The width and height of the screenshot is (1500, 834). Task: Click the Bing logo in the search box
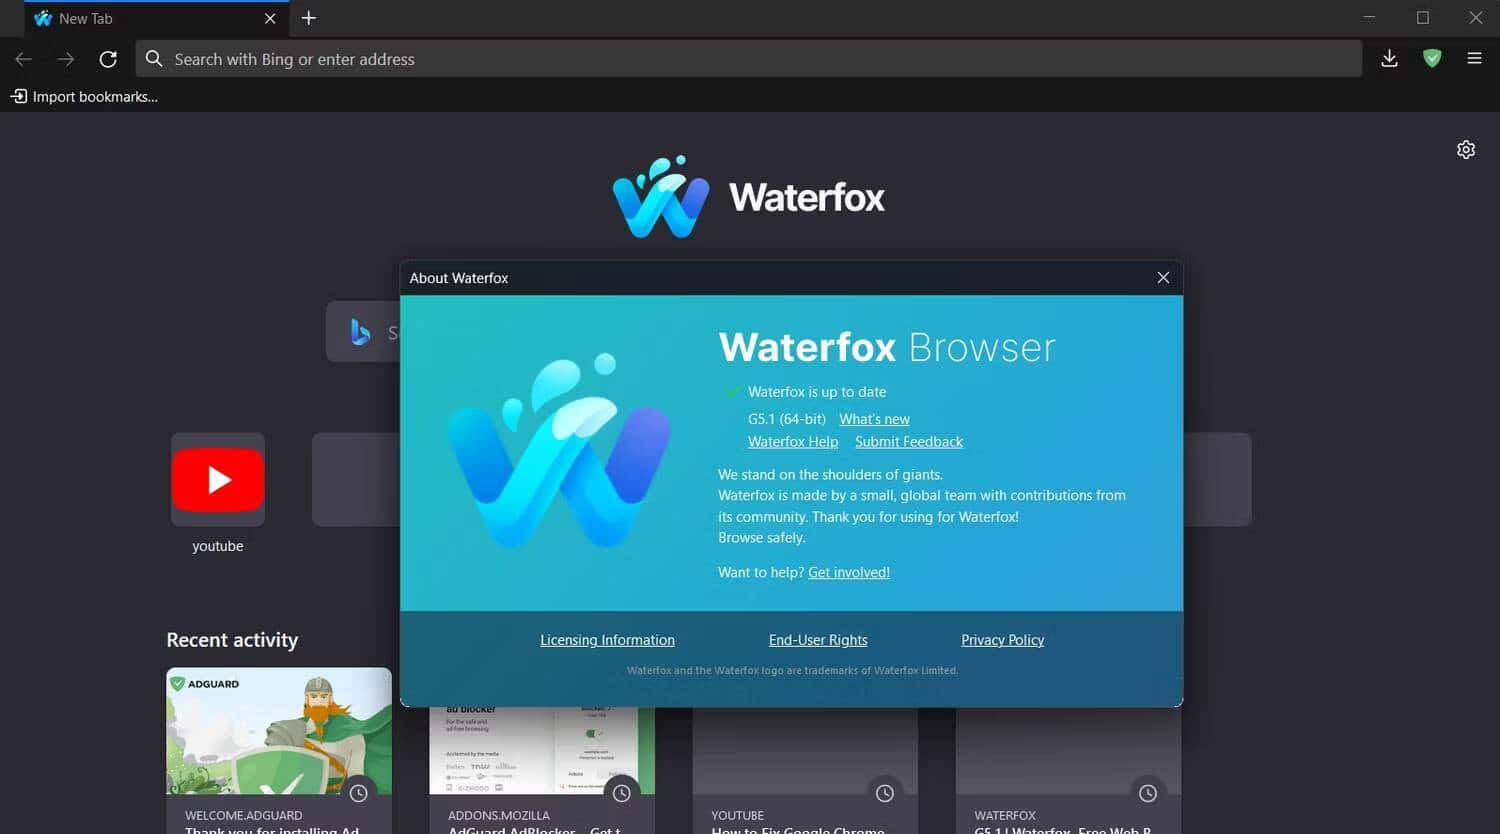(360, 331)
